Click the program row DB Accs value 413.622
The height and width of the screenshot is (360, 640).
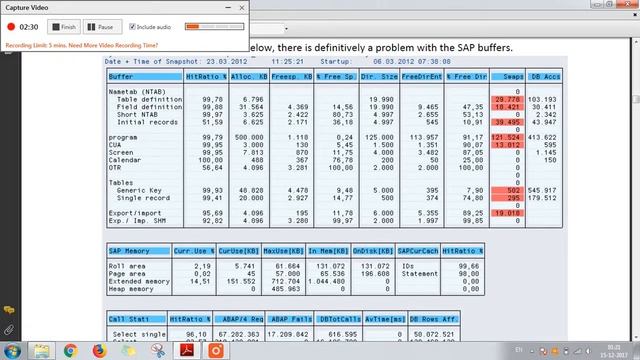542,137
